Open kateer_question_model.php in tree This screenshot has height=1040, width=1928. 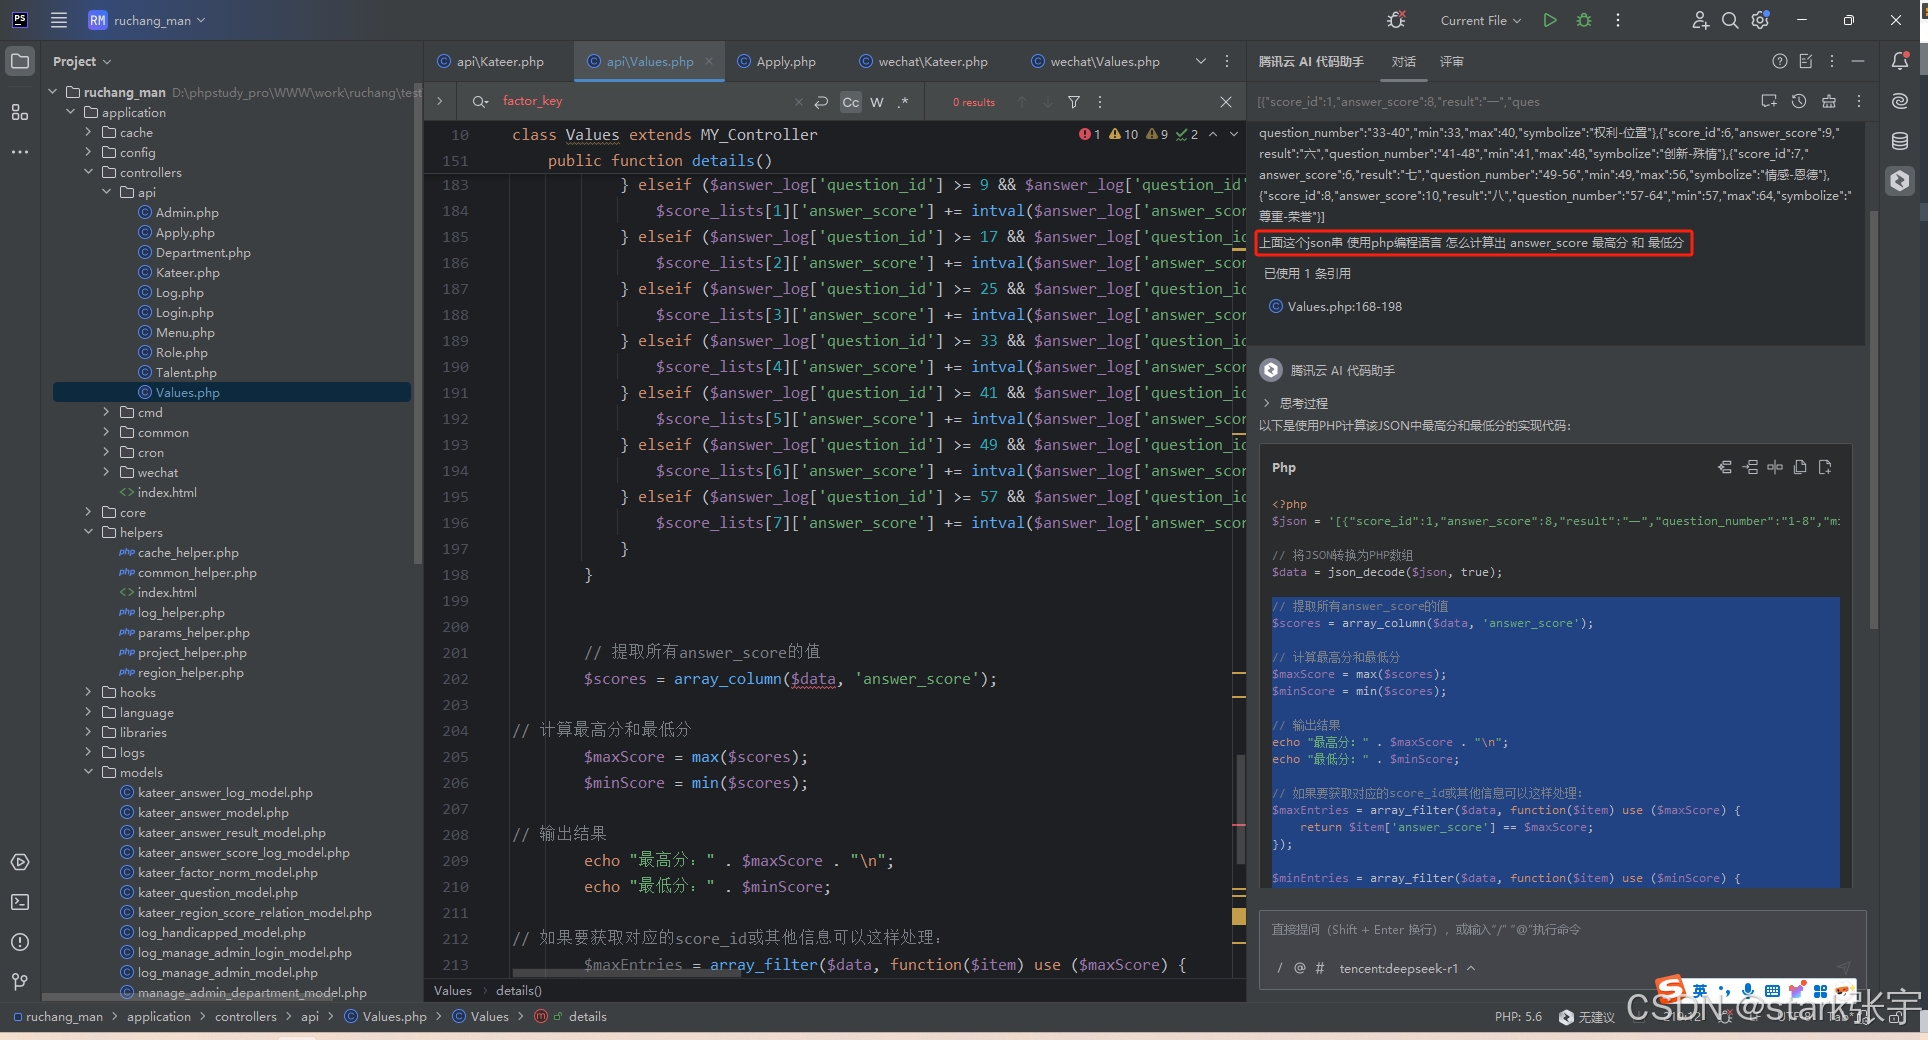[x=217, y=892]
